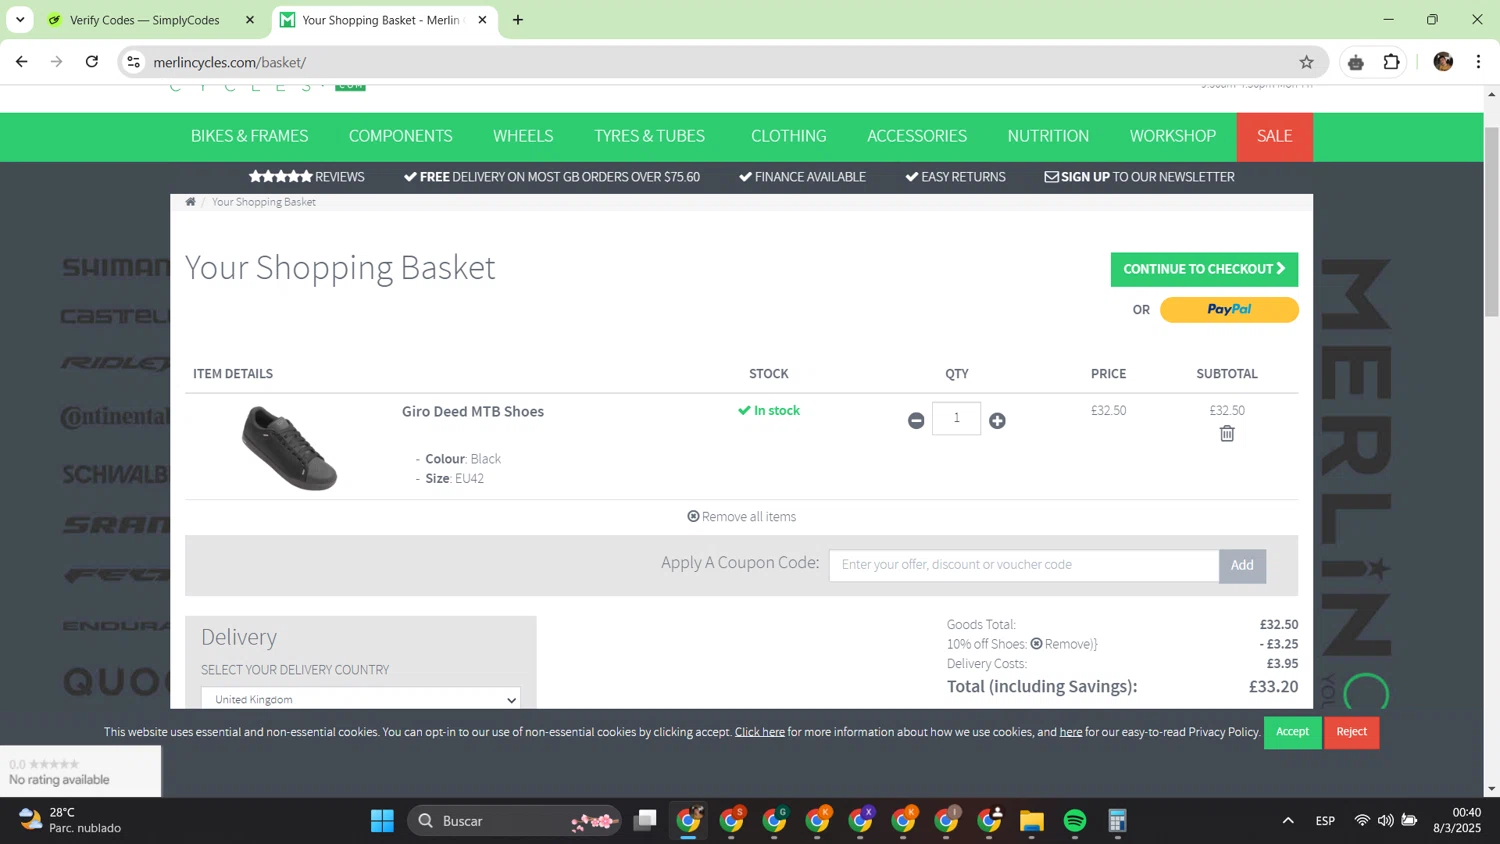Bookmark this page with the star icon
Image resolution: width=1500 pixels, height=844 pixels.
[1306, 62]
